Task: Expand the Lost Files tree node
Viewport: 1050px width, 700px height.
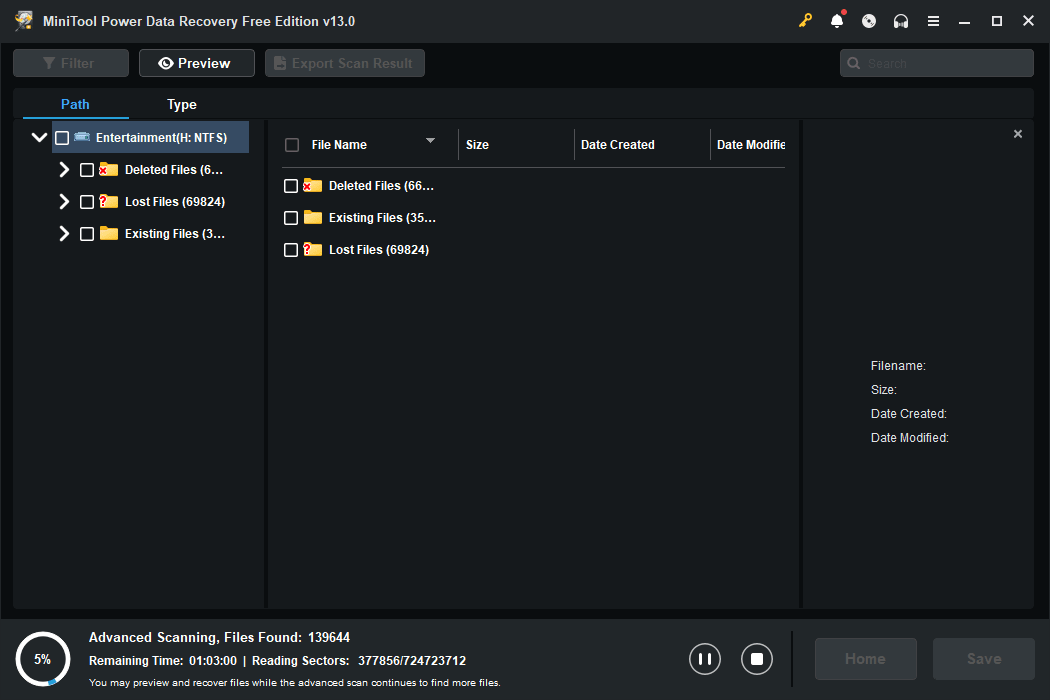Action: [x=64, y=202]
